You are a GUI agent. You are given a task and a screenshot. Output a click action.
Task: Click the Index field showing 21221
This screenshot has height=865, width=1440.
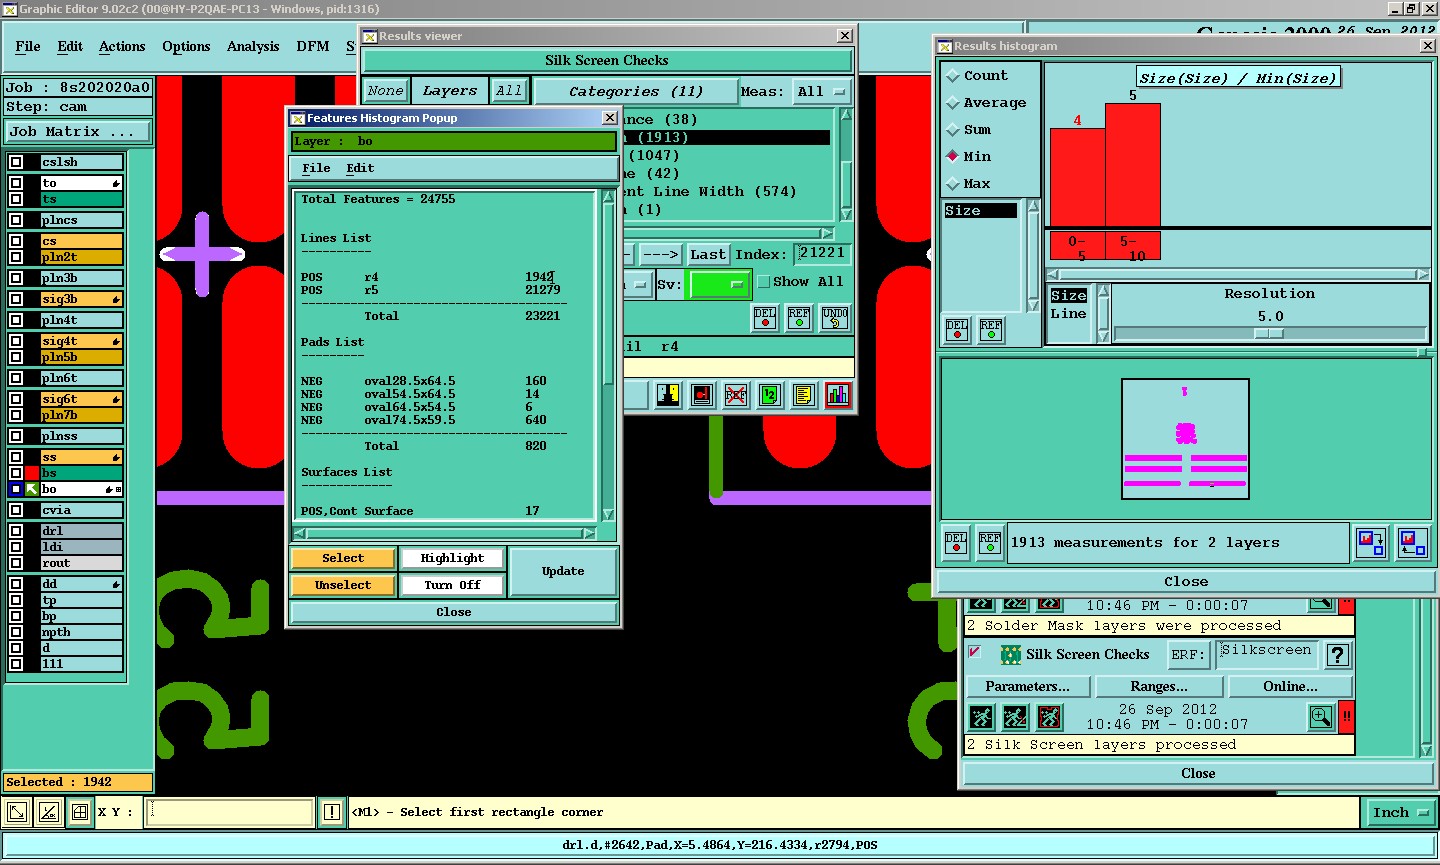822,254
